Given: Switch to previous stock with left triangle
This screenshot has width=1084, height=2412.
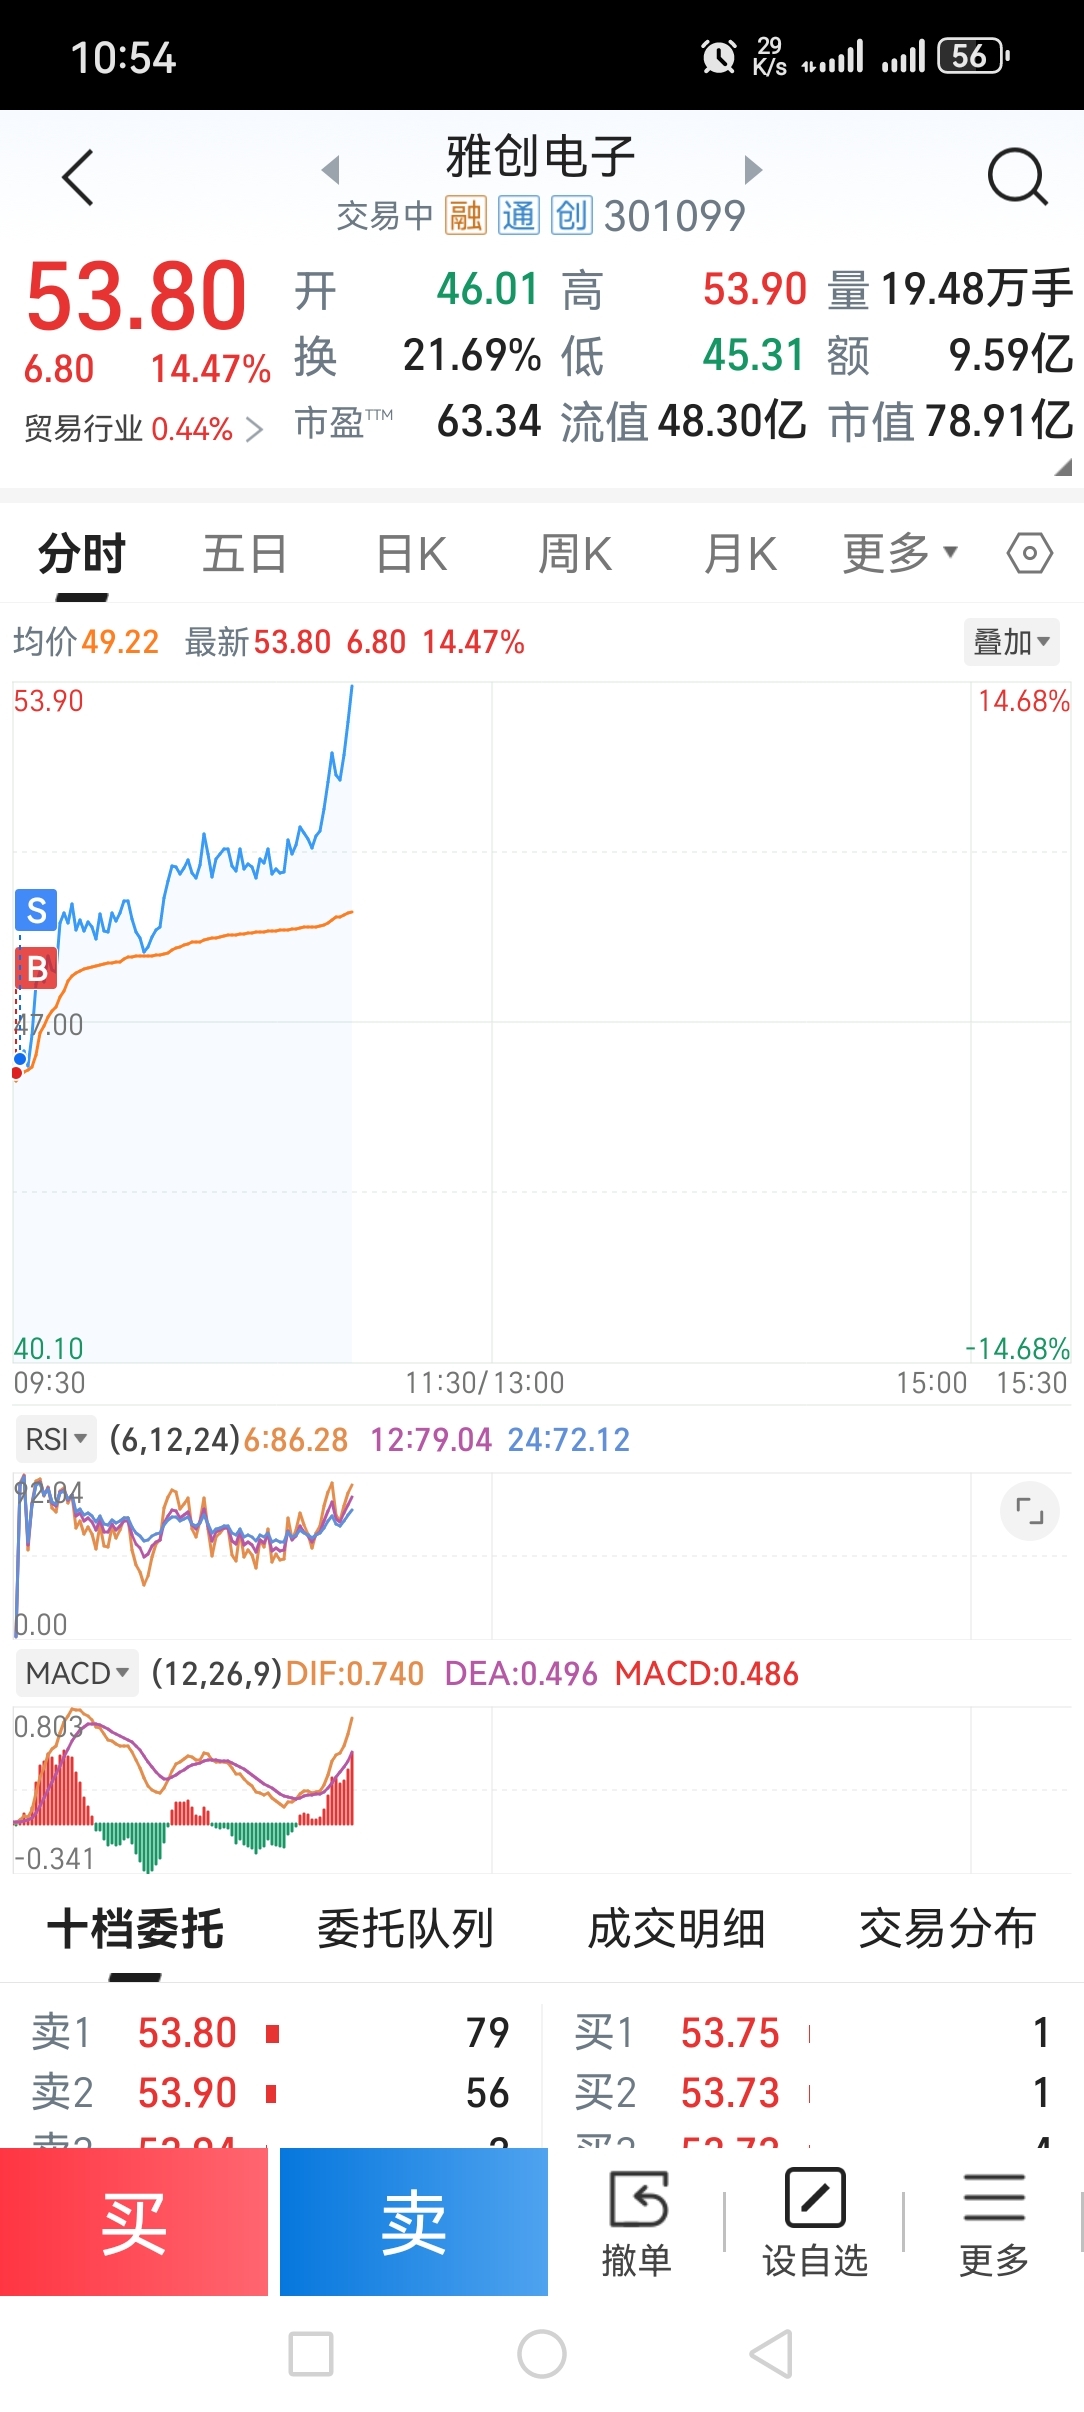Looking at the screenshot, I should [x=331, y=170].
